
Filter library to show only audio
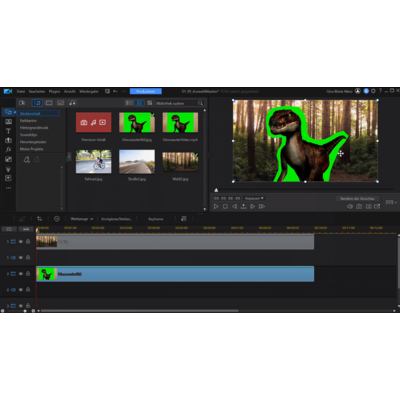pos(72,103)
